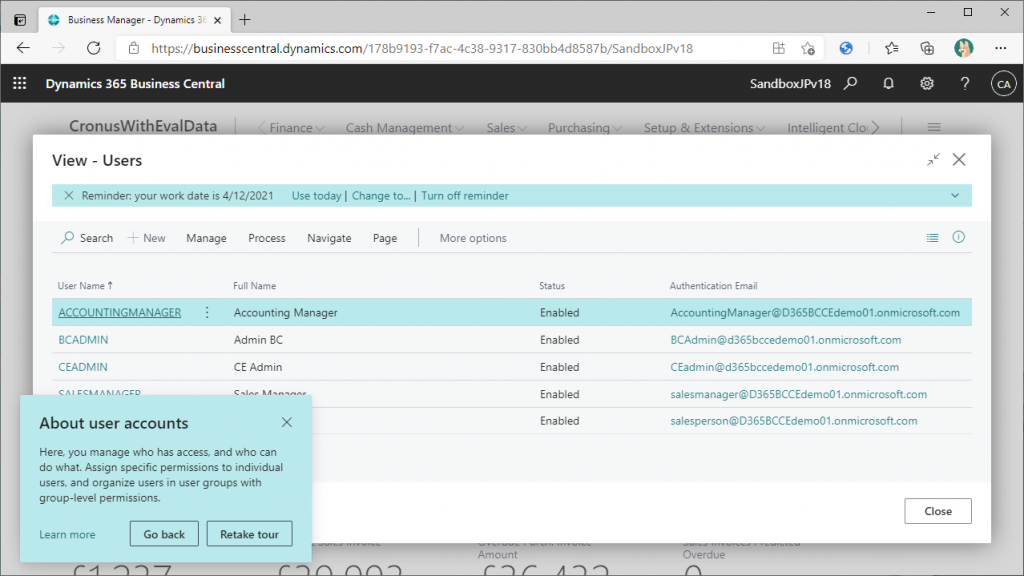Click the Dynamics 365 Business Central title
Image resolution: width=1024 pixels, height=576 pixels.
tap(135, 84)
